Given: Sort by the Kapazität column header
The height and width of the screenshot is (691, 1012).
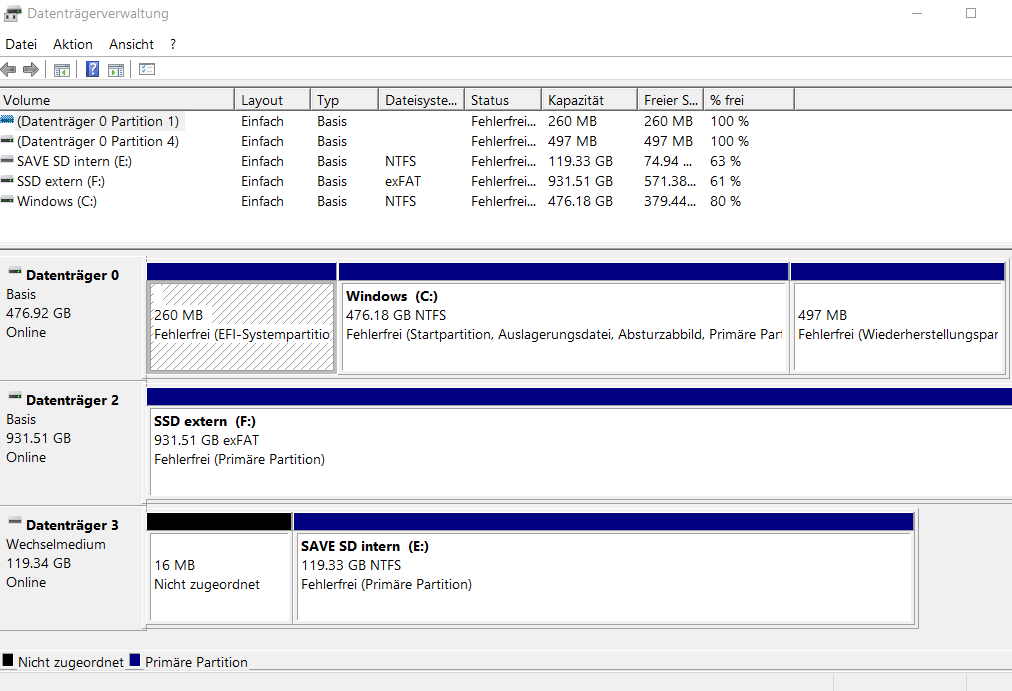Looking at the screenshot, I should click(589, 100).
